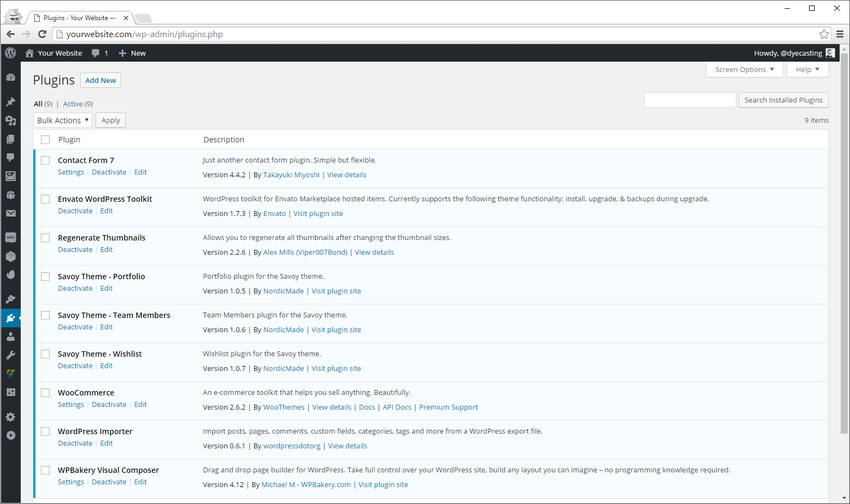850x504 pixels.
Task: Check the Envato WordPress Toolkit checkbox
Action: pyautogui.click(x=46, y=199)
